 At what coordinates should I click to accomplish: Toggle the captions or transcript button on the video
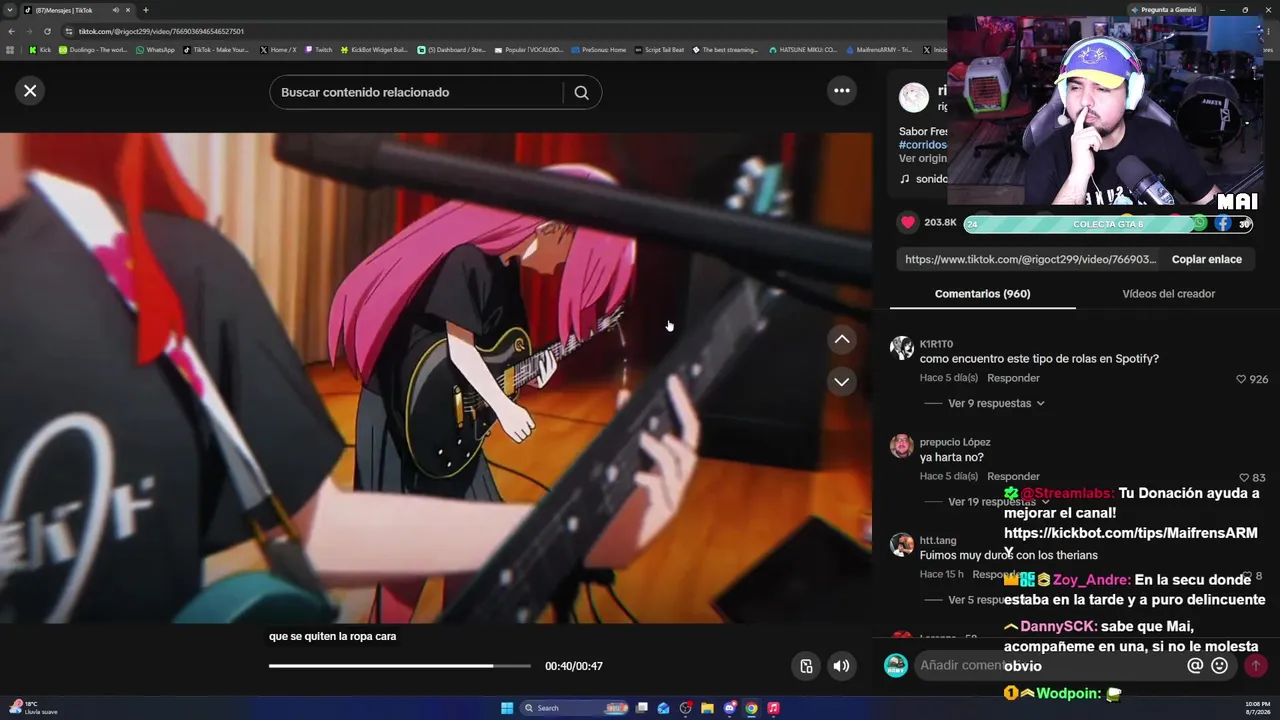click(806, 666)
